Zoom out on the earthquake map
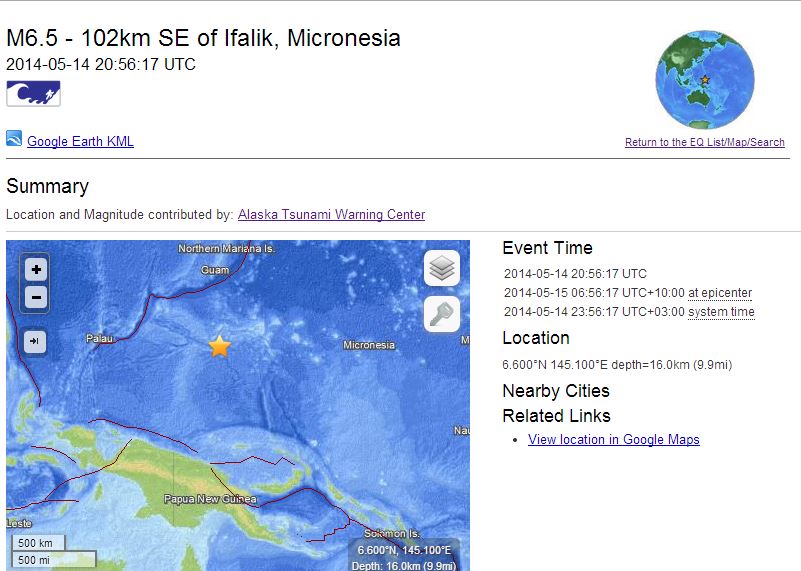This screenshot has height=571, width=801. coord(36,297)
